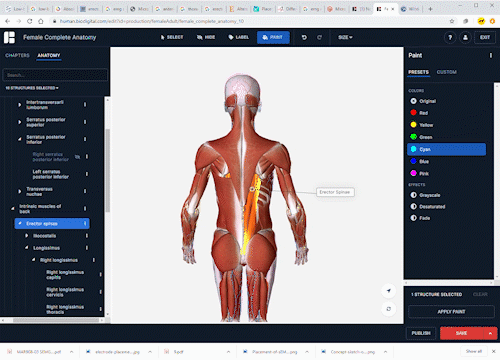500x360 pixels.
Task: Switch to the Presets tab
Action: point(419,72)
